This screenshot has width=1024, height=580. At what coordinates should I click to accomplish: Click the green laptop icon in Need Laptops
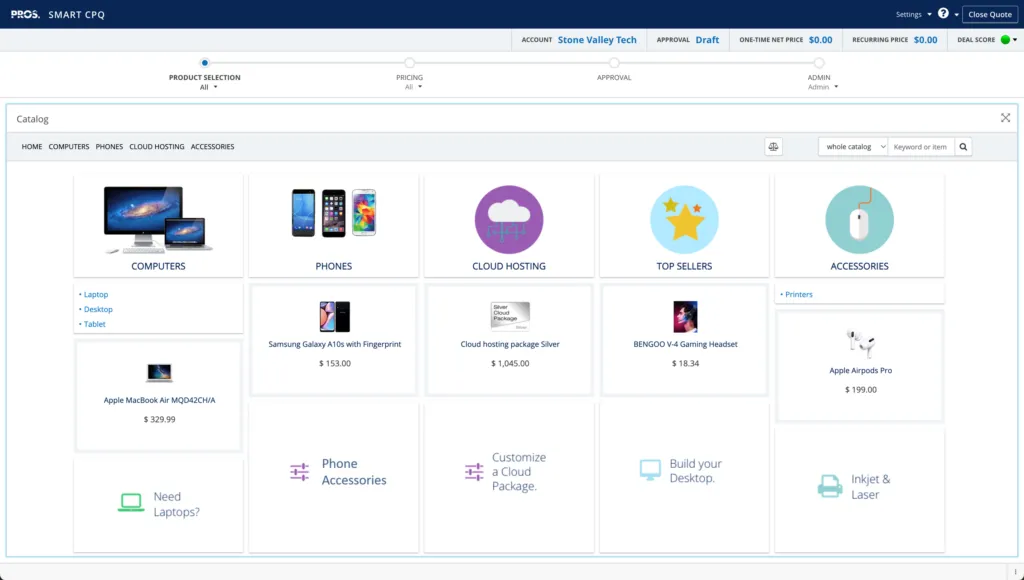click(x=131, y=502)
